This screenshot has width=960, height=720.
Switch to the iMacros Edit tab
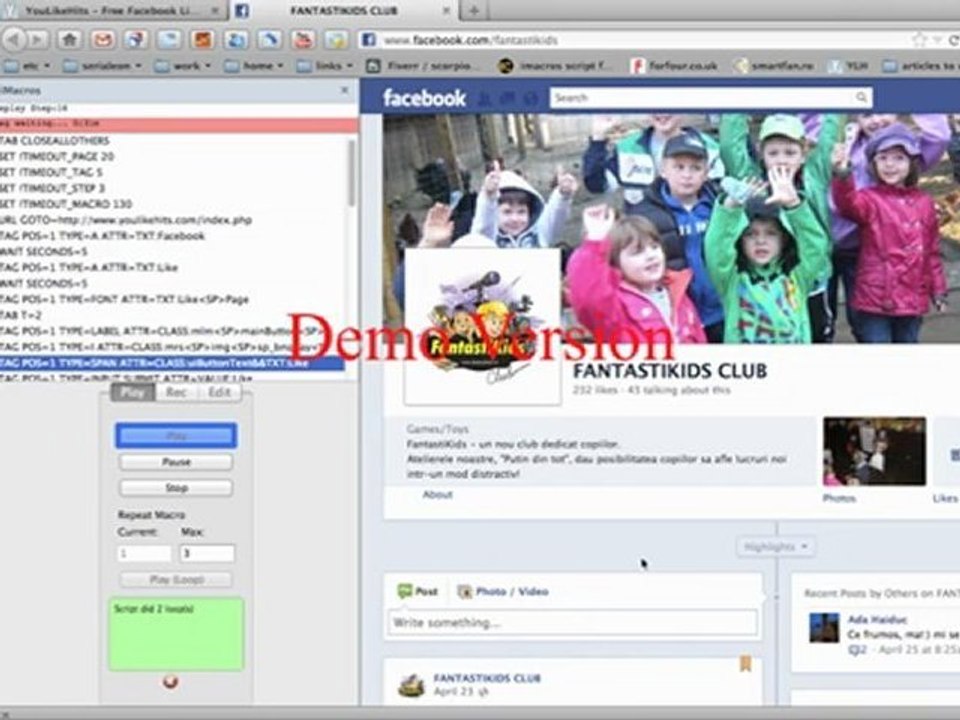tap(219, 392)
